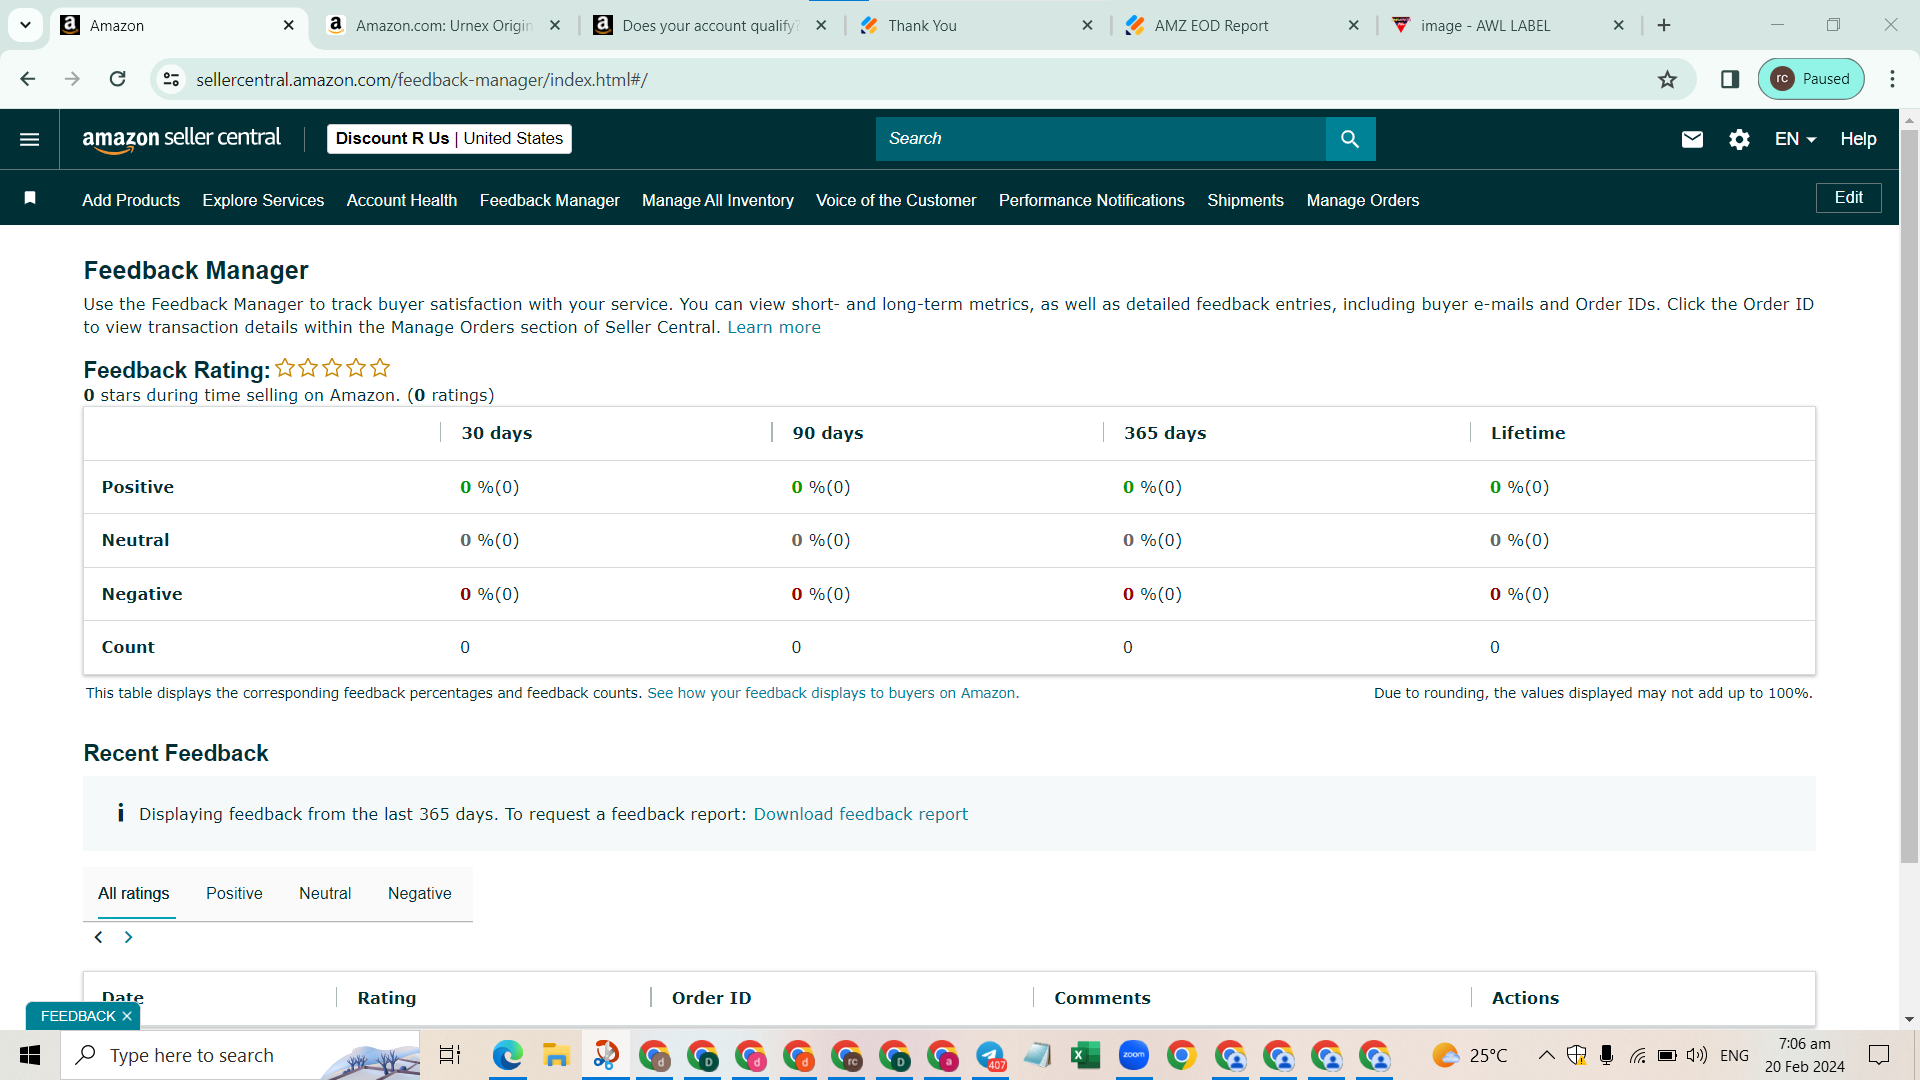
Task: Open the Chrome tab search dropdown
Action: point(25,25)
